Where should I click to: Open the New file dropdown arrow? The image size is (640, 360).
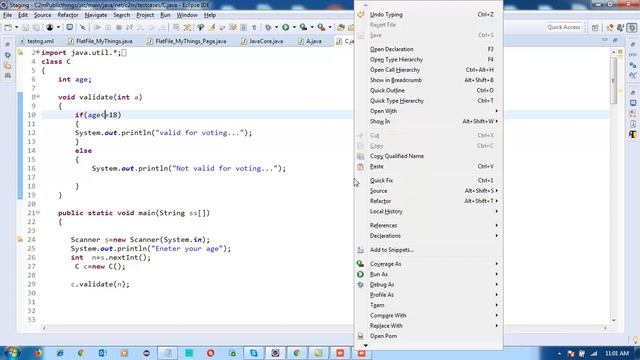[16, 27]
